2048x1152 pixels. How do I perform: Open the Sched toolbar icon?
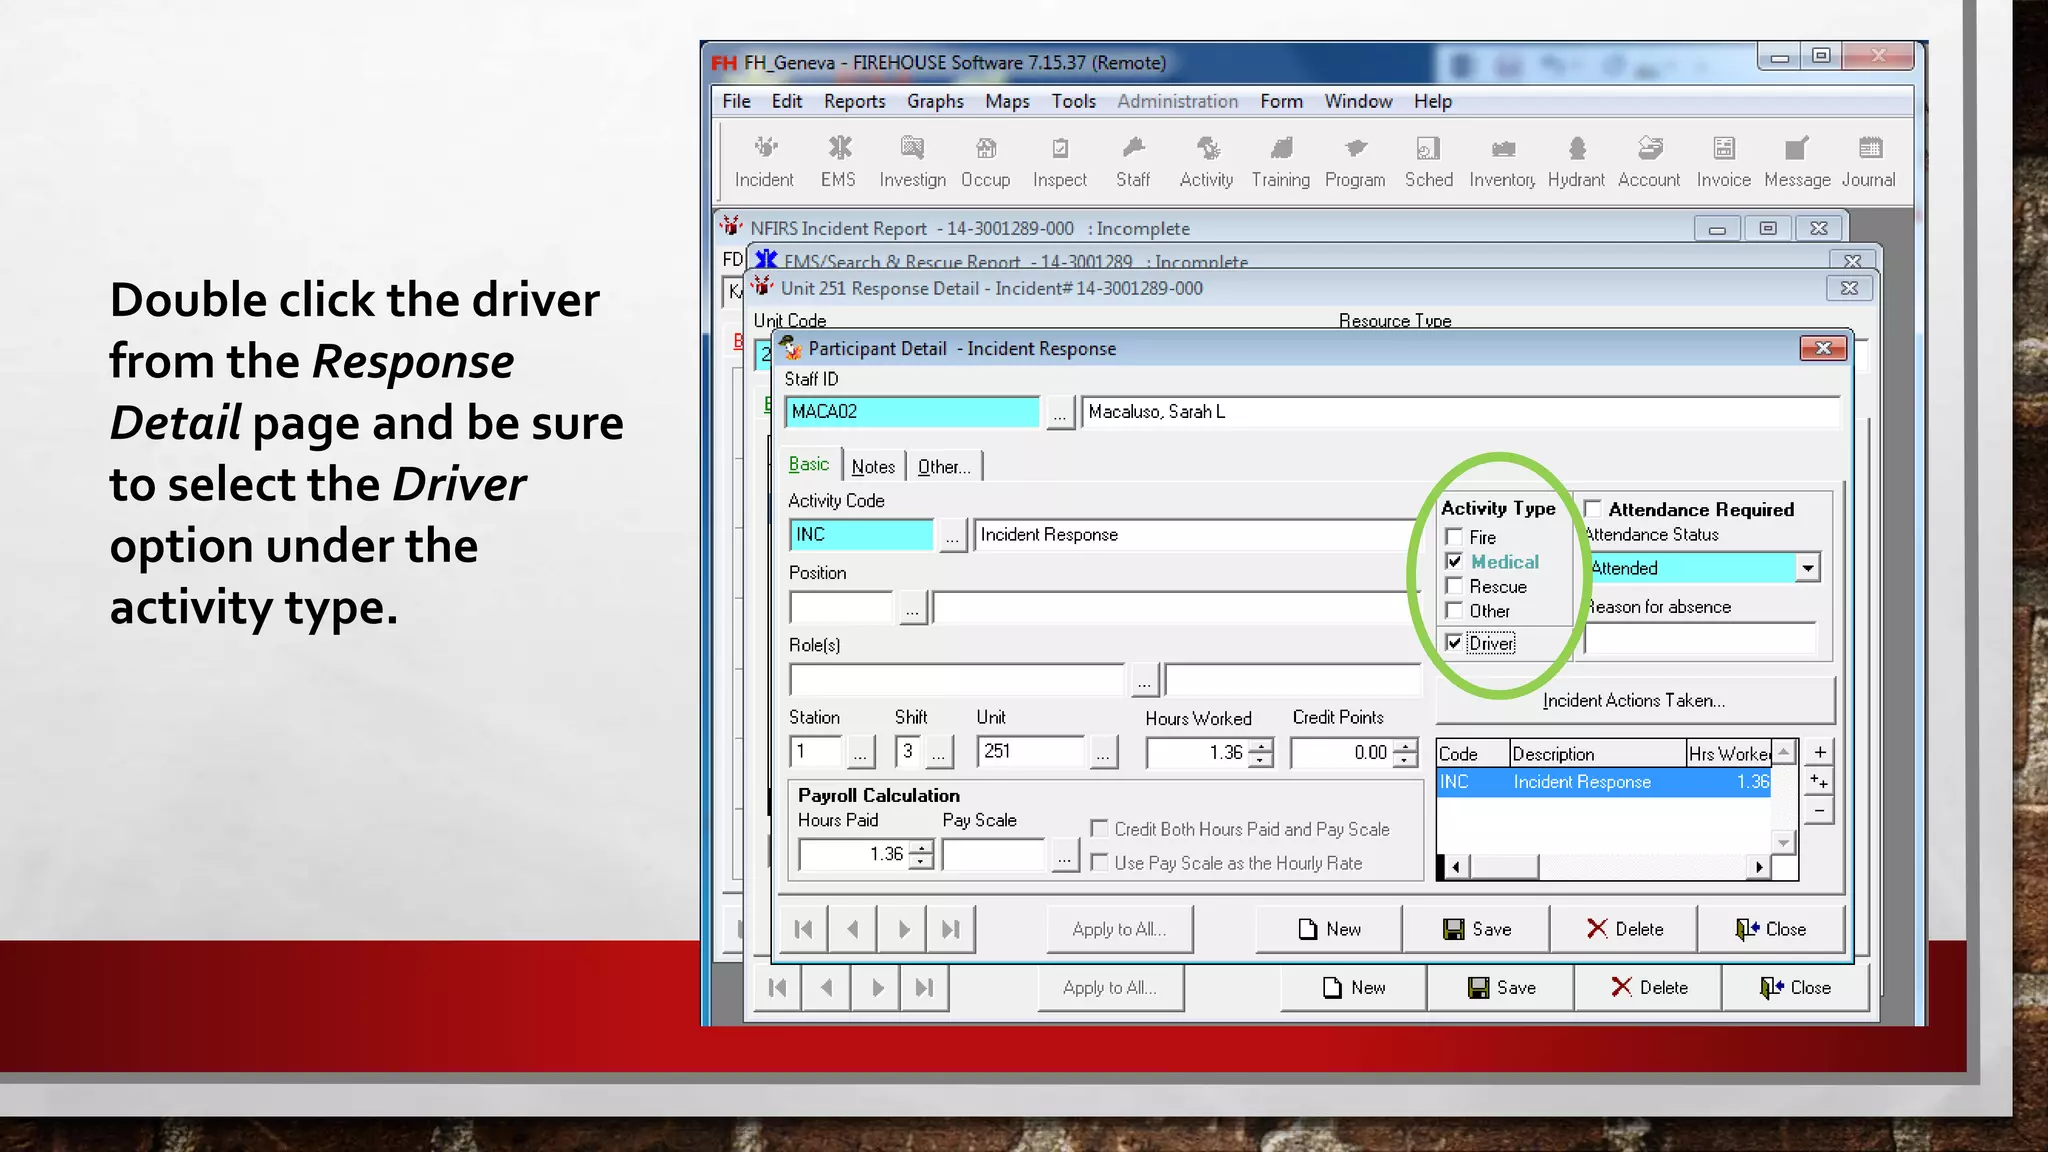[1428, 161]
